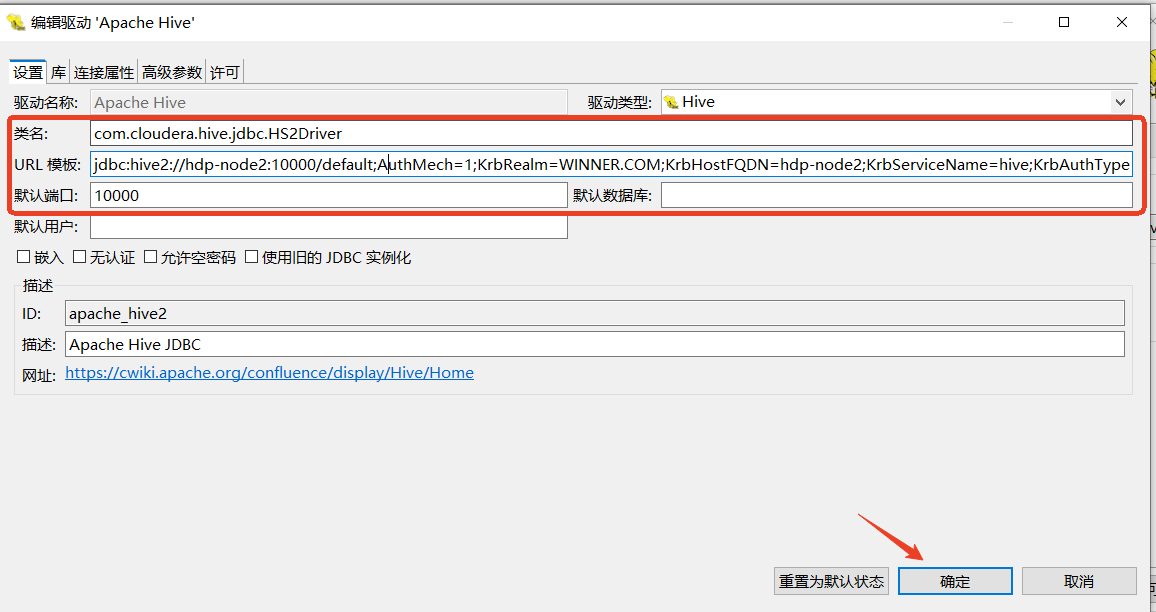Click the URL 模板 input field
1156x612 pixels.
tap(611, 164)
